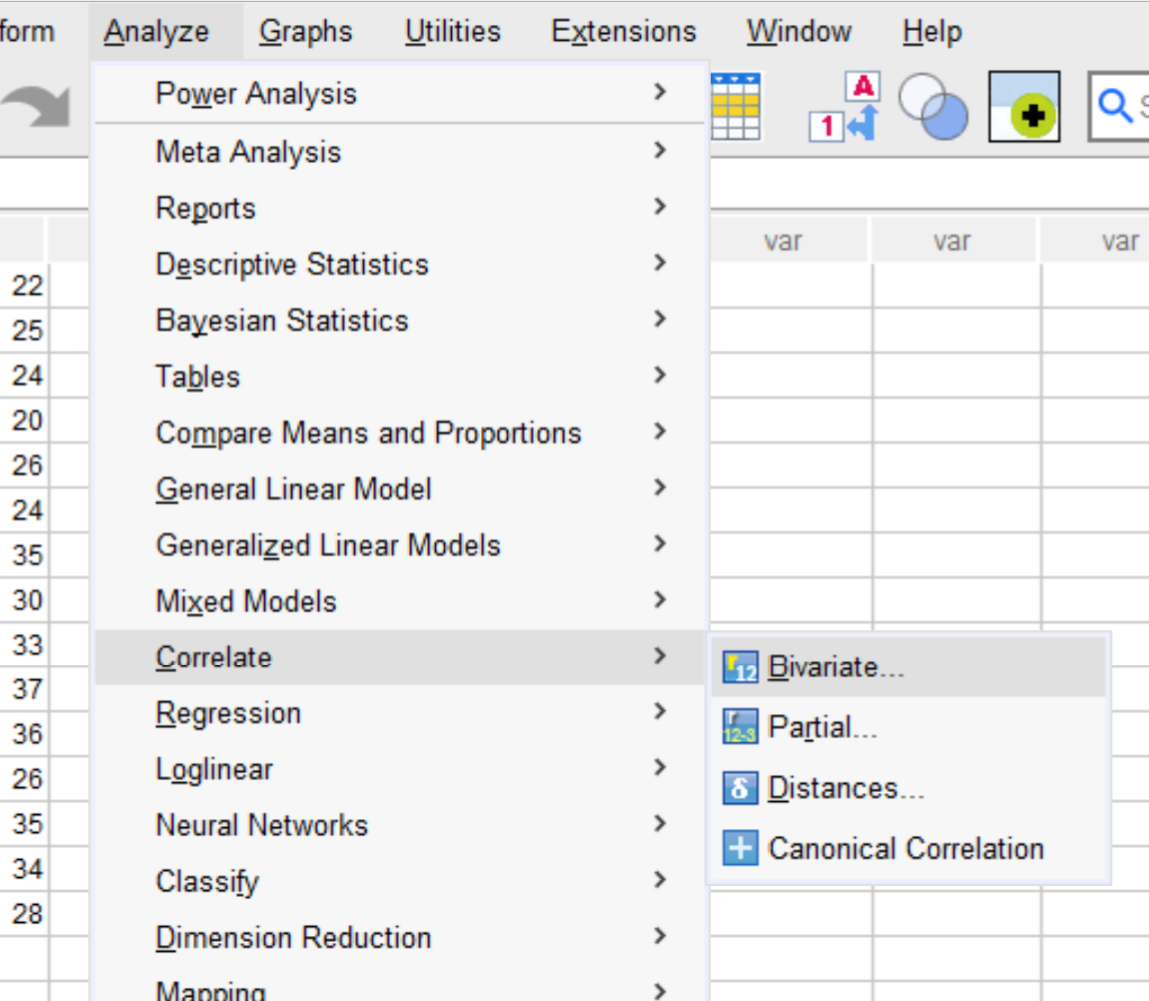Click the magnifier search icon

tap(1115, 106)
